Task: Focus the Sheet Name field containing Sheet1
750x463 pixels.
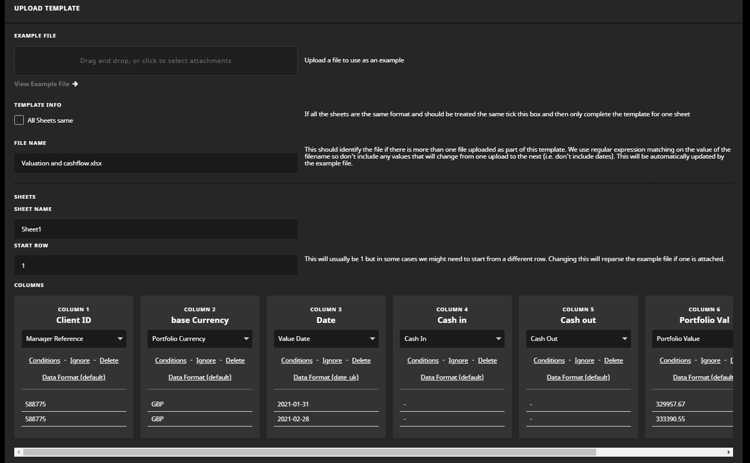Action: pyautogui.click(x=155, y=229)
